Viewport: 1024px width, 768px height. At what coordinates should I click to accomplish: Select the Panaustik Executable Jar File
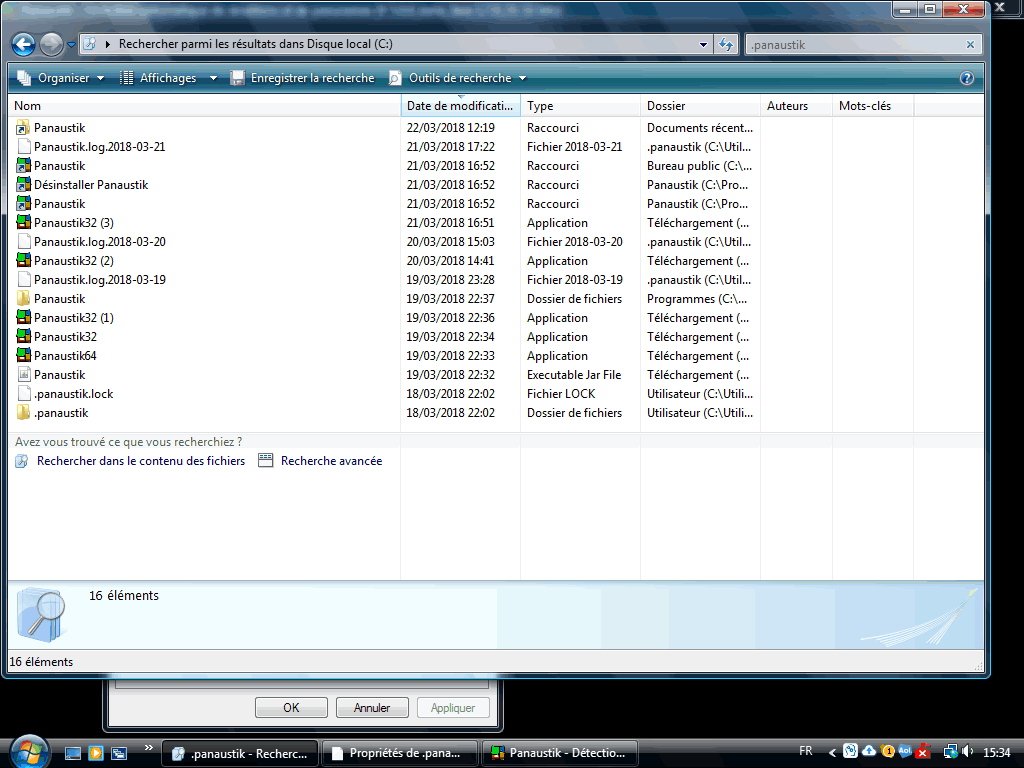pyautogui.click(x=59, y=375)
